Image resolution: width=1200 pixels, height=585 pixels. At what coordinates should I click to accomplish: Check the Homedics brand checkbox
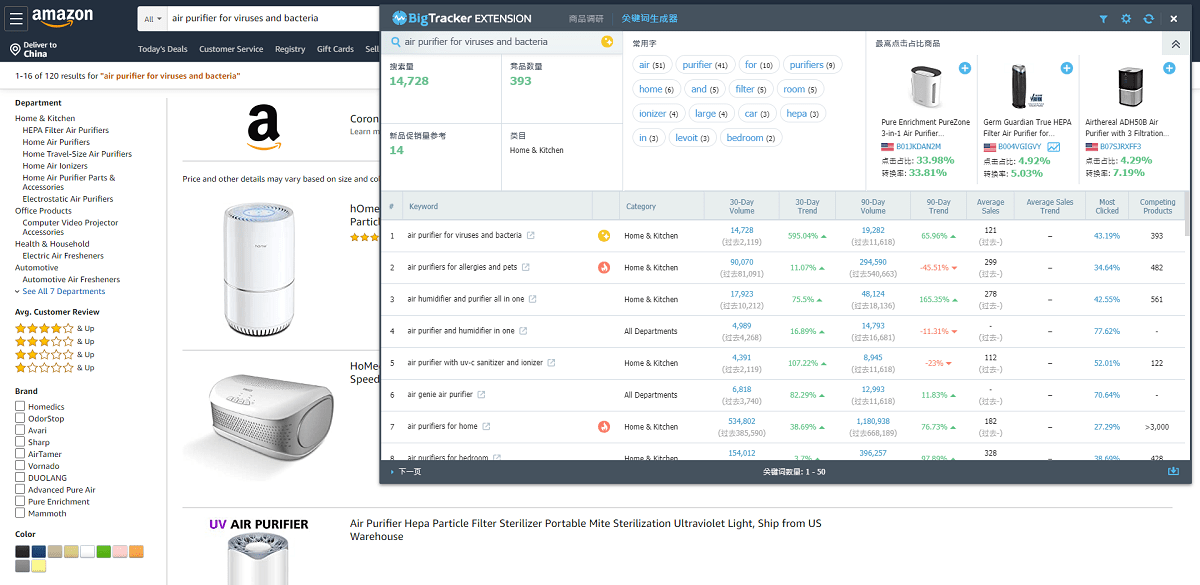click(x=20, y=406)
